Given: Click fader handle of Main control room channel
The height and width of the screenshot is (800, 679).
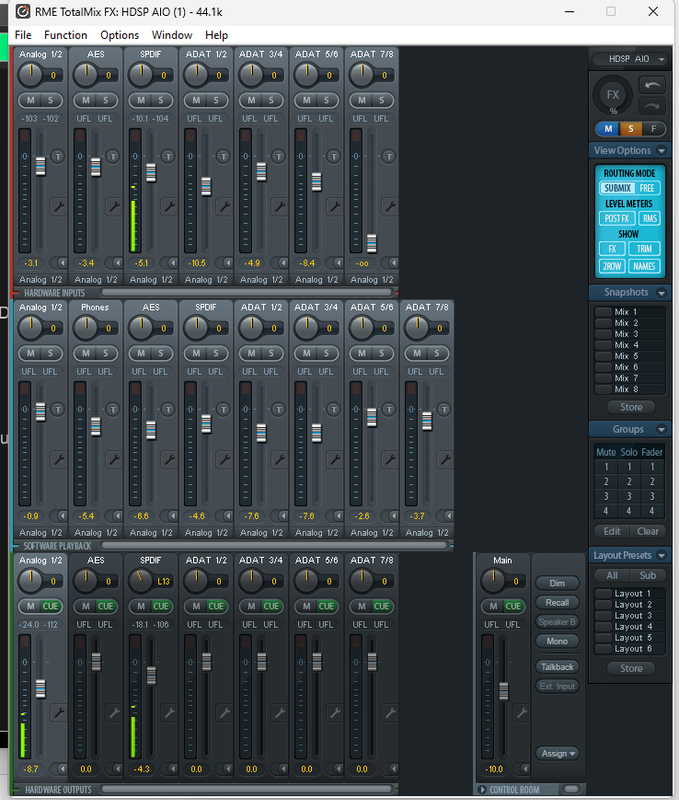Looking at the screenshot, I should click(x=504, y=691).
